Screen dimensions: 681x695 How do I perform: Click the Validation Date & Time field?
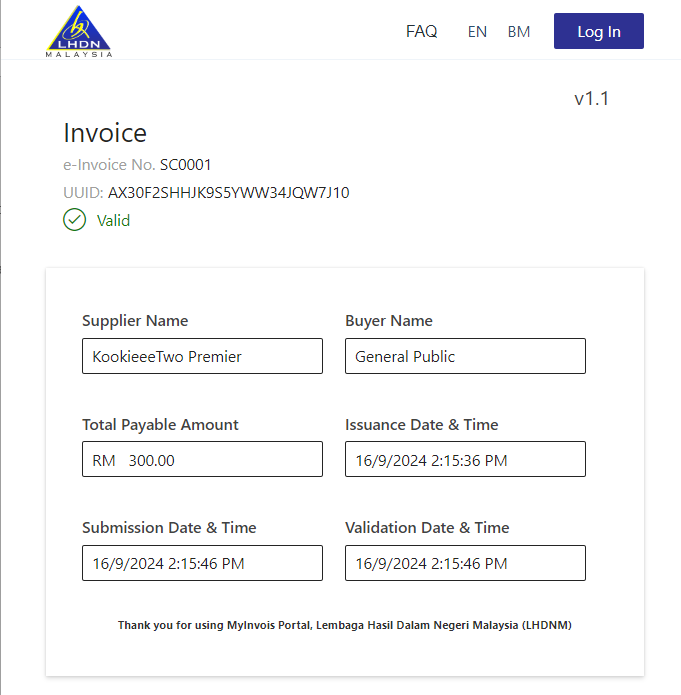465,563
